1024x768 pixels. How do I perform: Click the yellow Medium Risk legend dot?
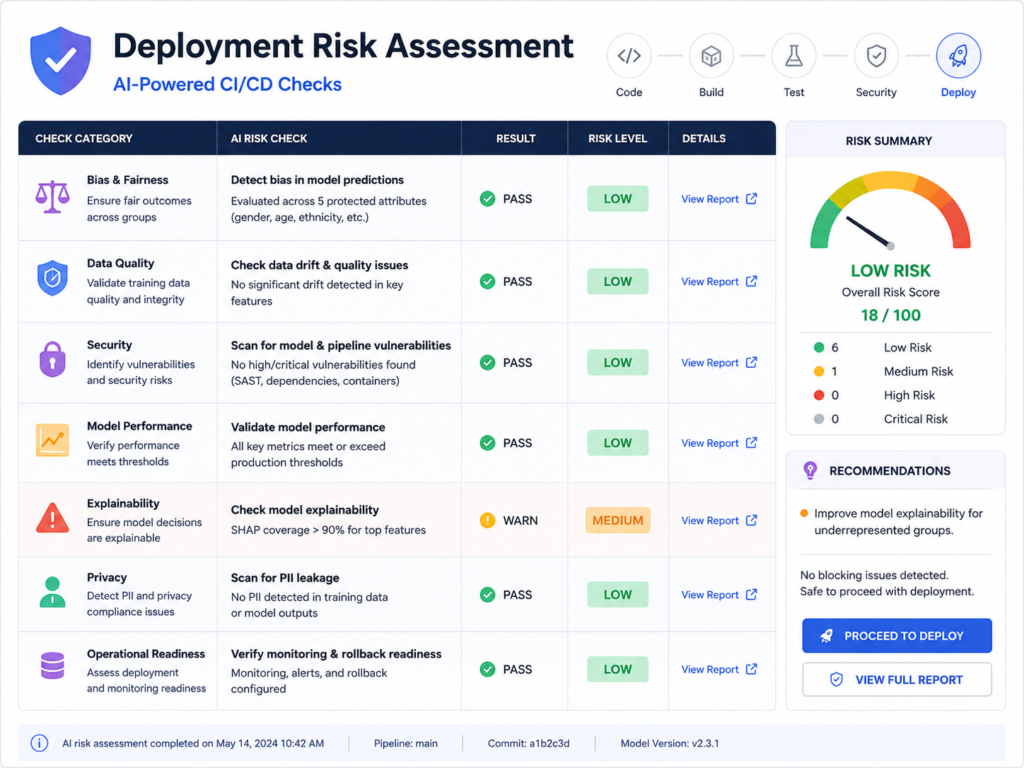pyautogui.click(x=818, y=372)
